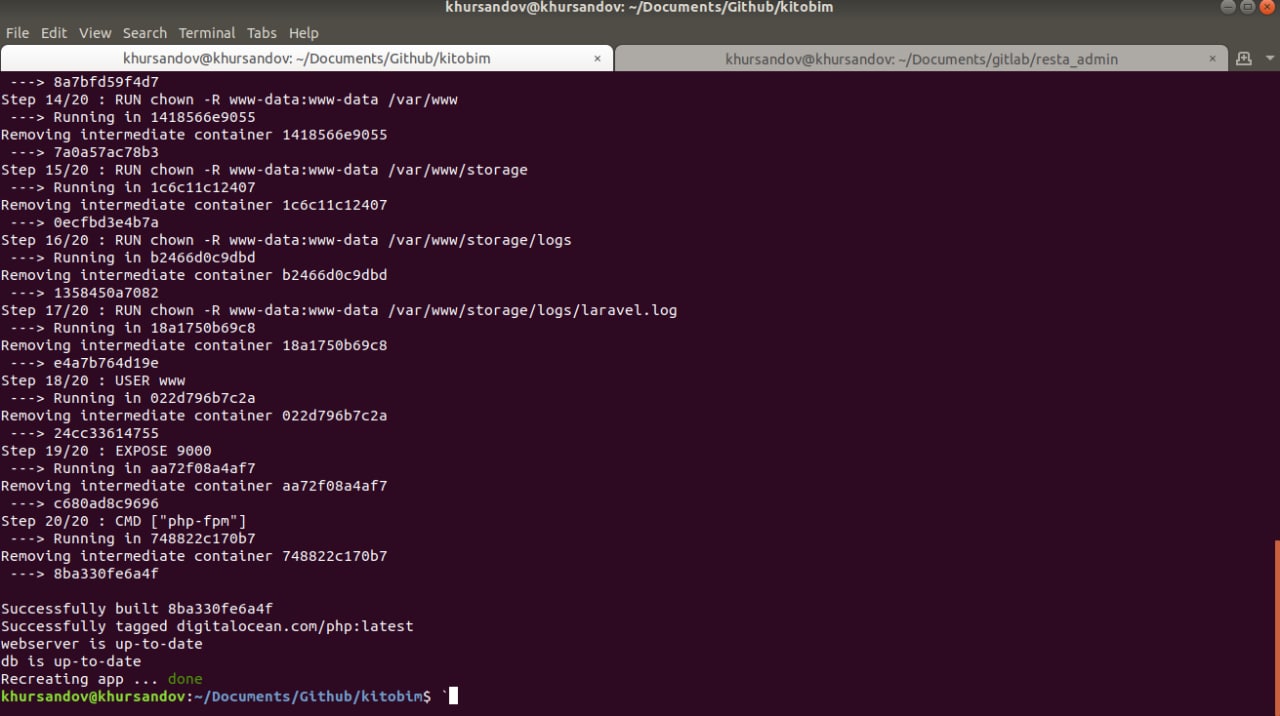Screen dimensions: 1280x716
Task: Click the '---> 7a0a57ac78b3' line
Action: (x=84, y=152)
